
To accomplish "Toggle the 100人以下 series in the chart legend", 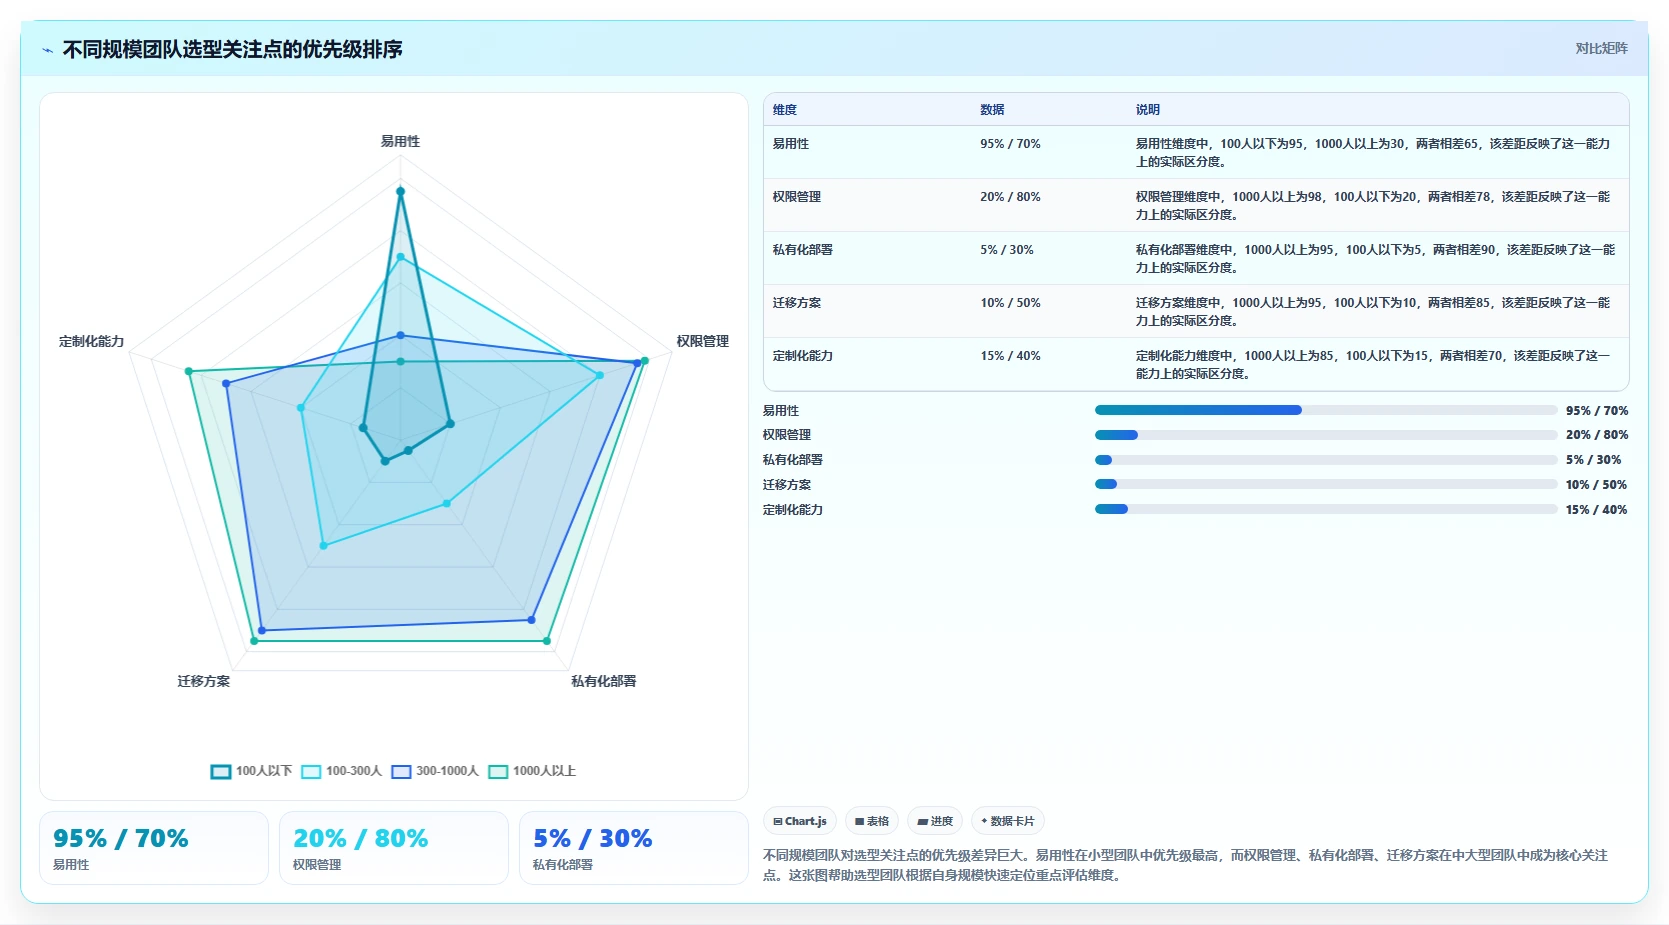I will 251,771.
